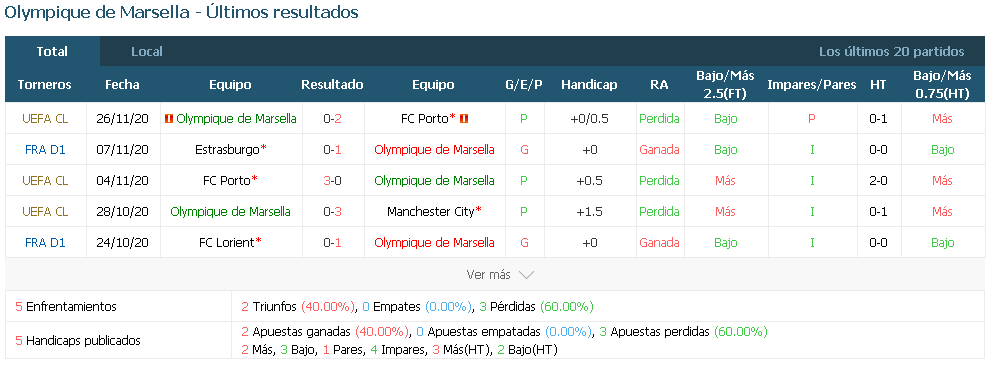Image resolution: width=989 pixels, height=365 pixels.
Task: Click the Resultado column header
Action: tap(332, 84)
